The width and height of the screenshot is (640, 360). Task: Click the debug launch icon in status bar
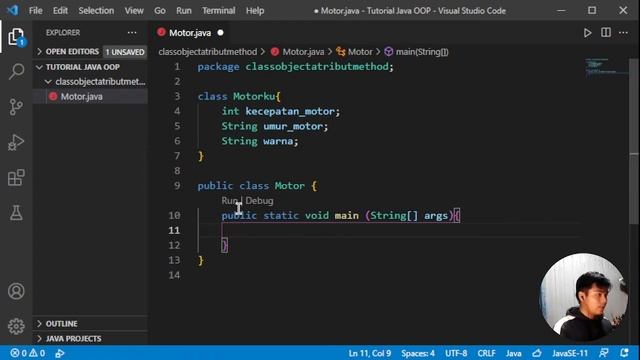(60, 353)
